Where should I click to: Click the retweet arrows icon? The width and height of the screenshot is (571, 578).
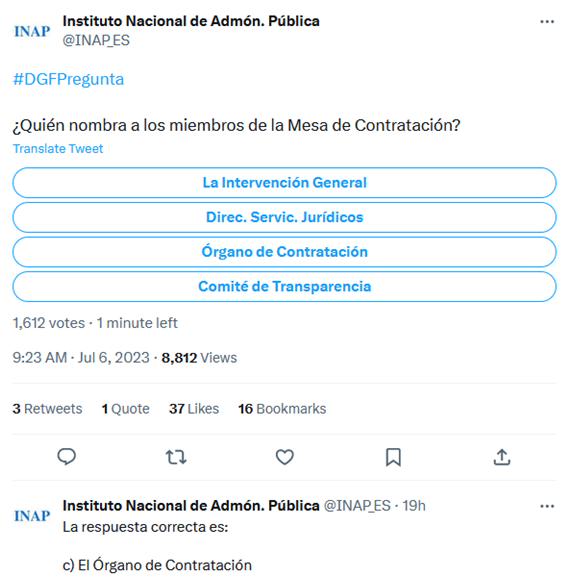pos(176,457)
